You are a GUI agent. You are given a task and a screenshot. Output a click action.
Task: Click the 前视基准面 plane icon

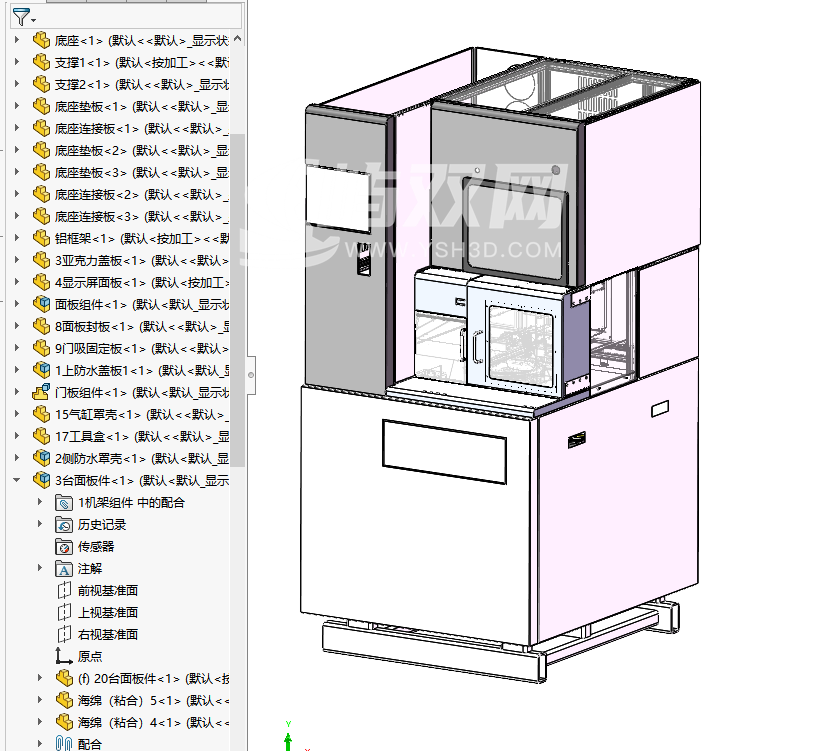coord(64,590)
